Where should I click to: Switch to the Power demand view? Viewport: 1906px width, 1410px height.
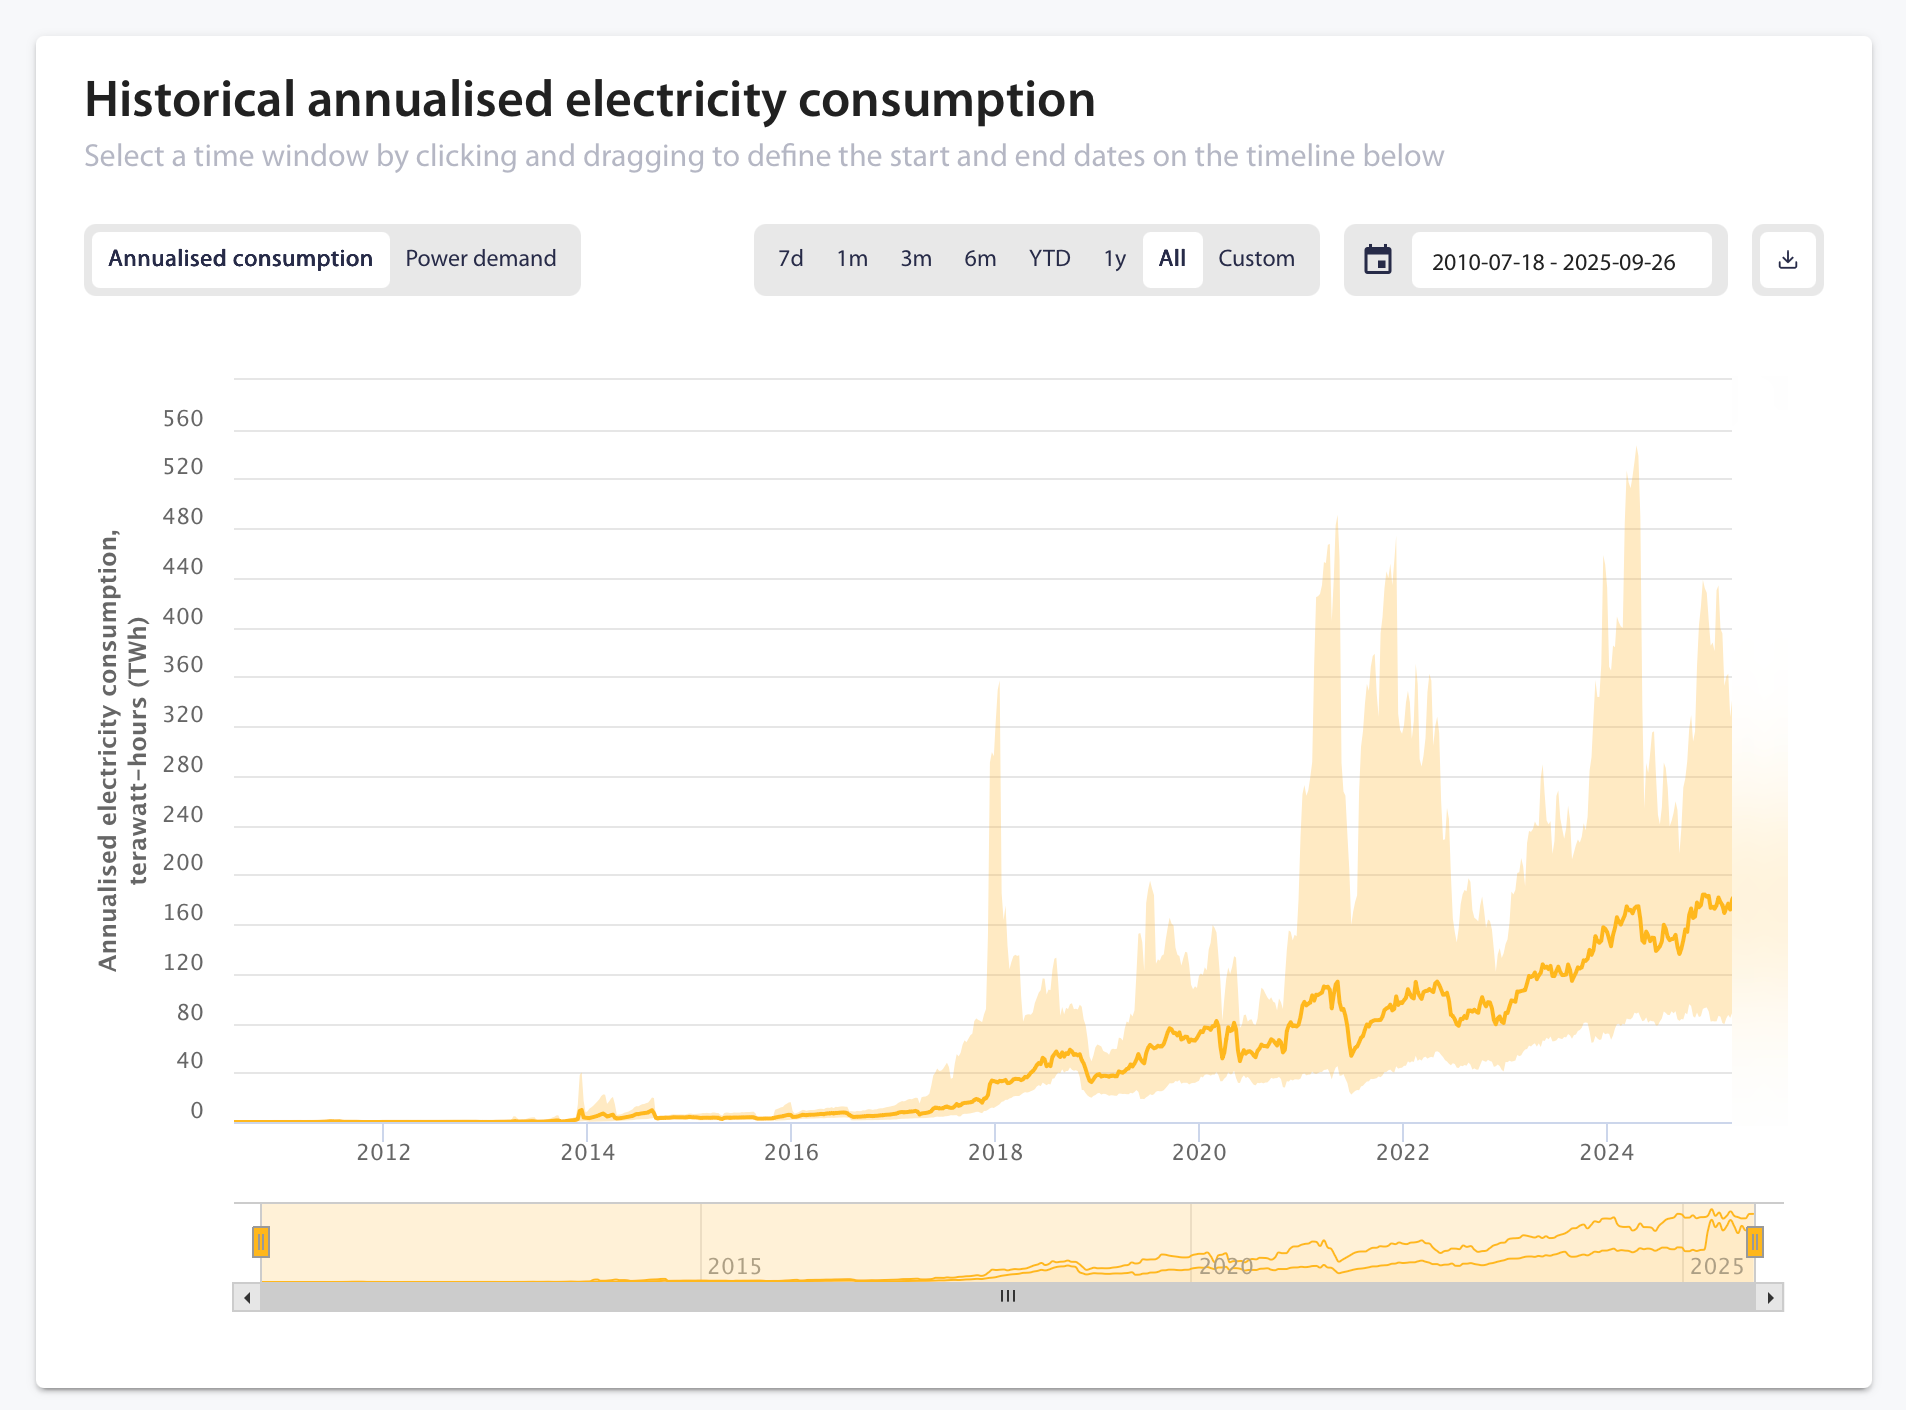pyautogui.click(x=481, y=258)
